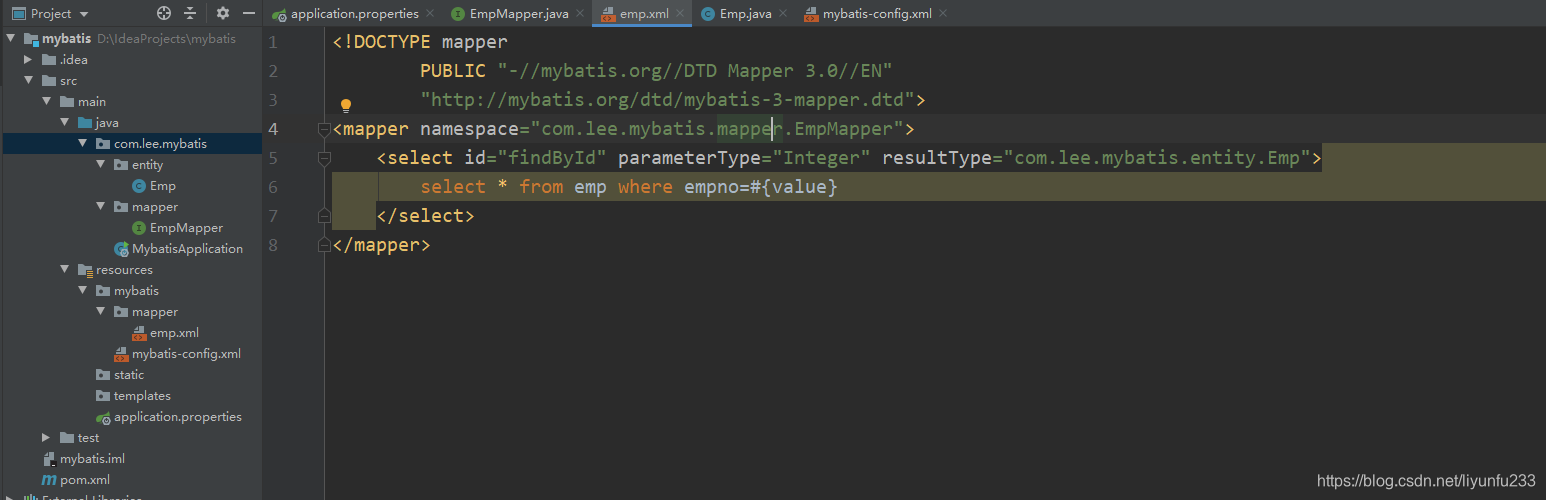Select emp.xml in project tree
This screenshot has width=1546, height=500.
tap(174, 333)
